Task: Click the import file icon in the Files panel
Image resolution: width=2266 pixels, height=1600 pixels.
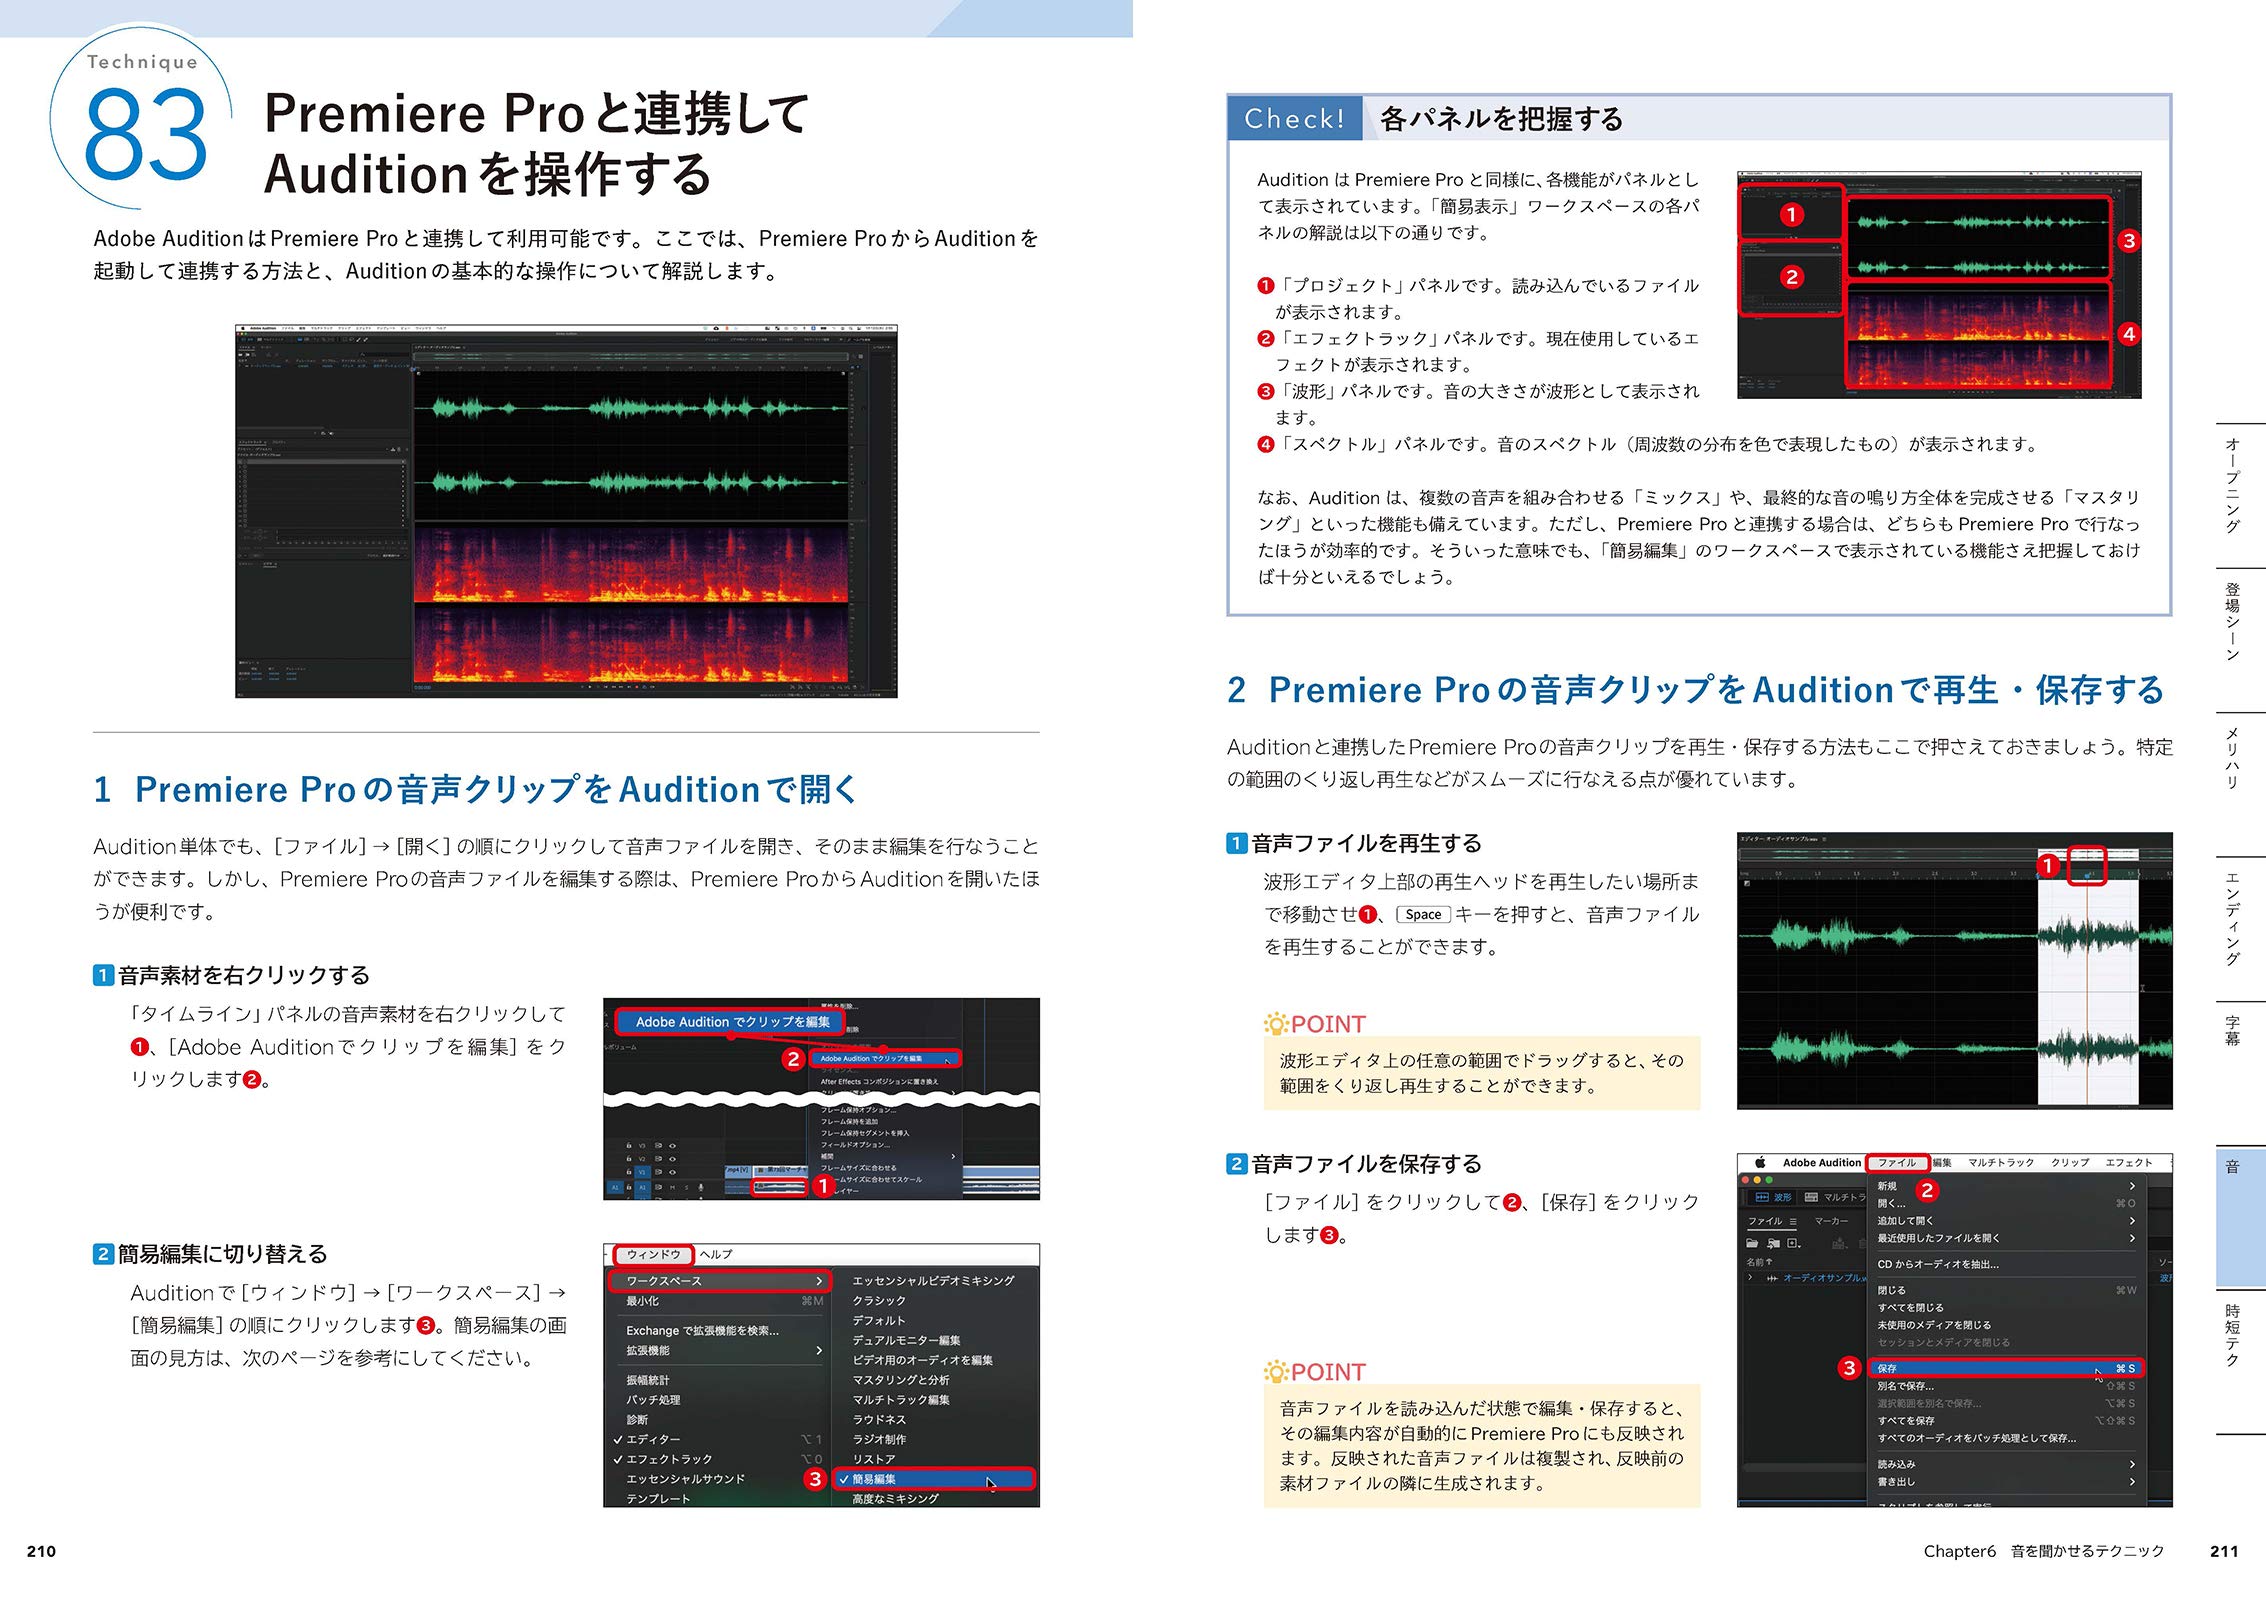Action: tap(1774, 1244)
